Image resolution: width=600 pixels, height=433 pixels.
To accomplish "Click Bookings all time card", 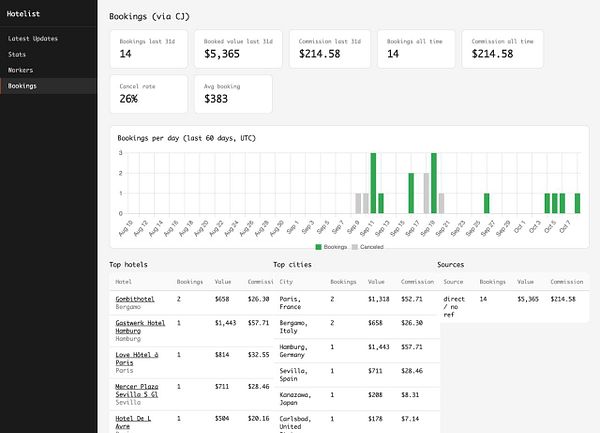I will 416,49.
